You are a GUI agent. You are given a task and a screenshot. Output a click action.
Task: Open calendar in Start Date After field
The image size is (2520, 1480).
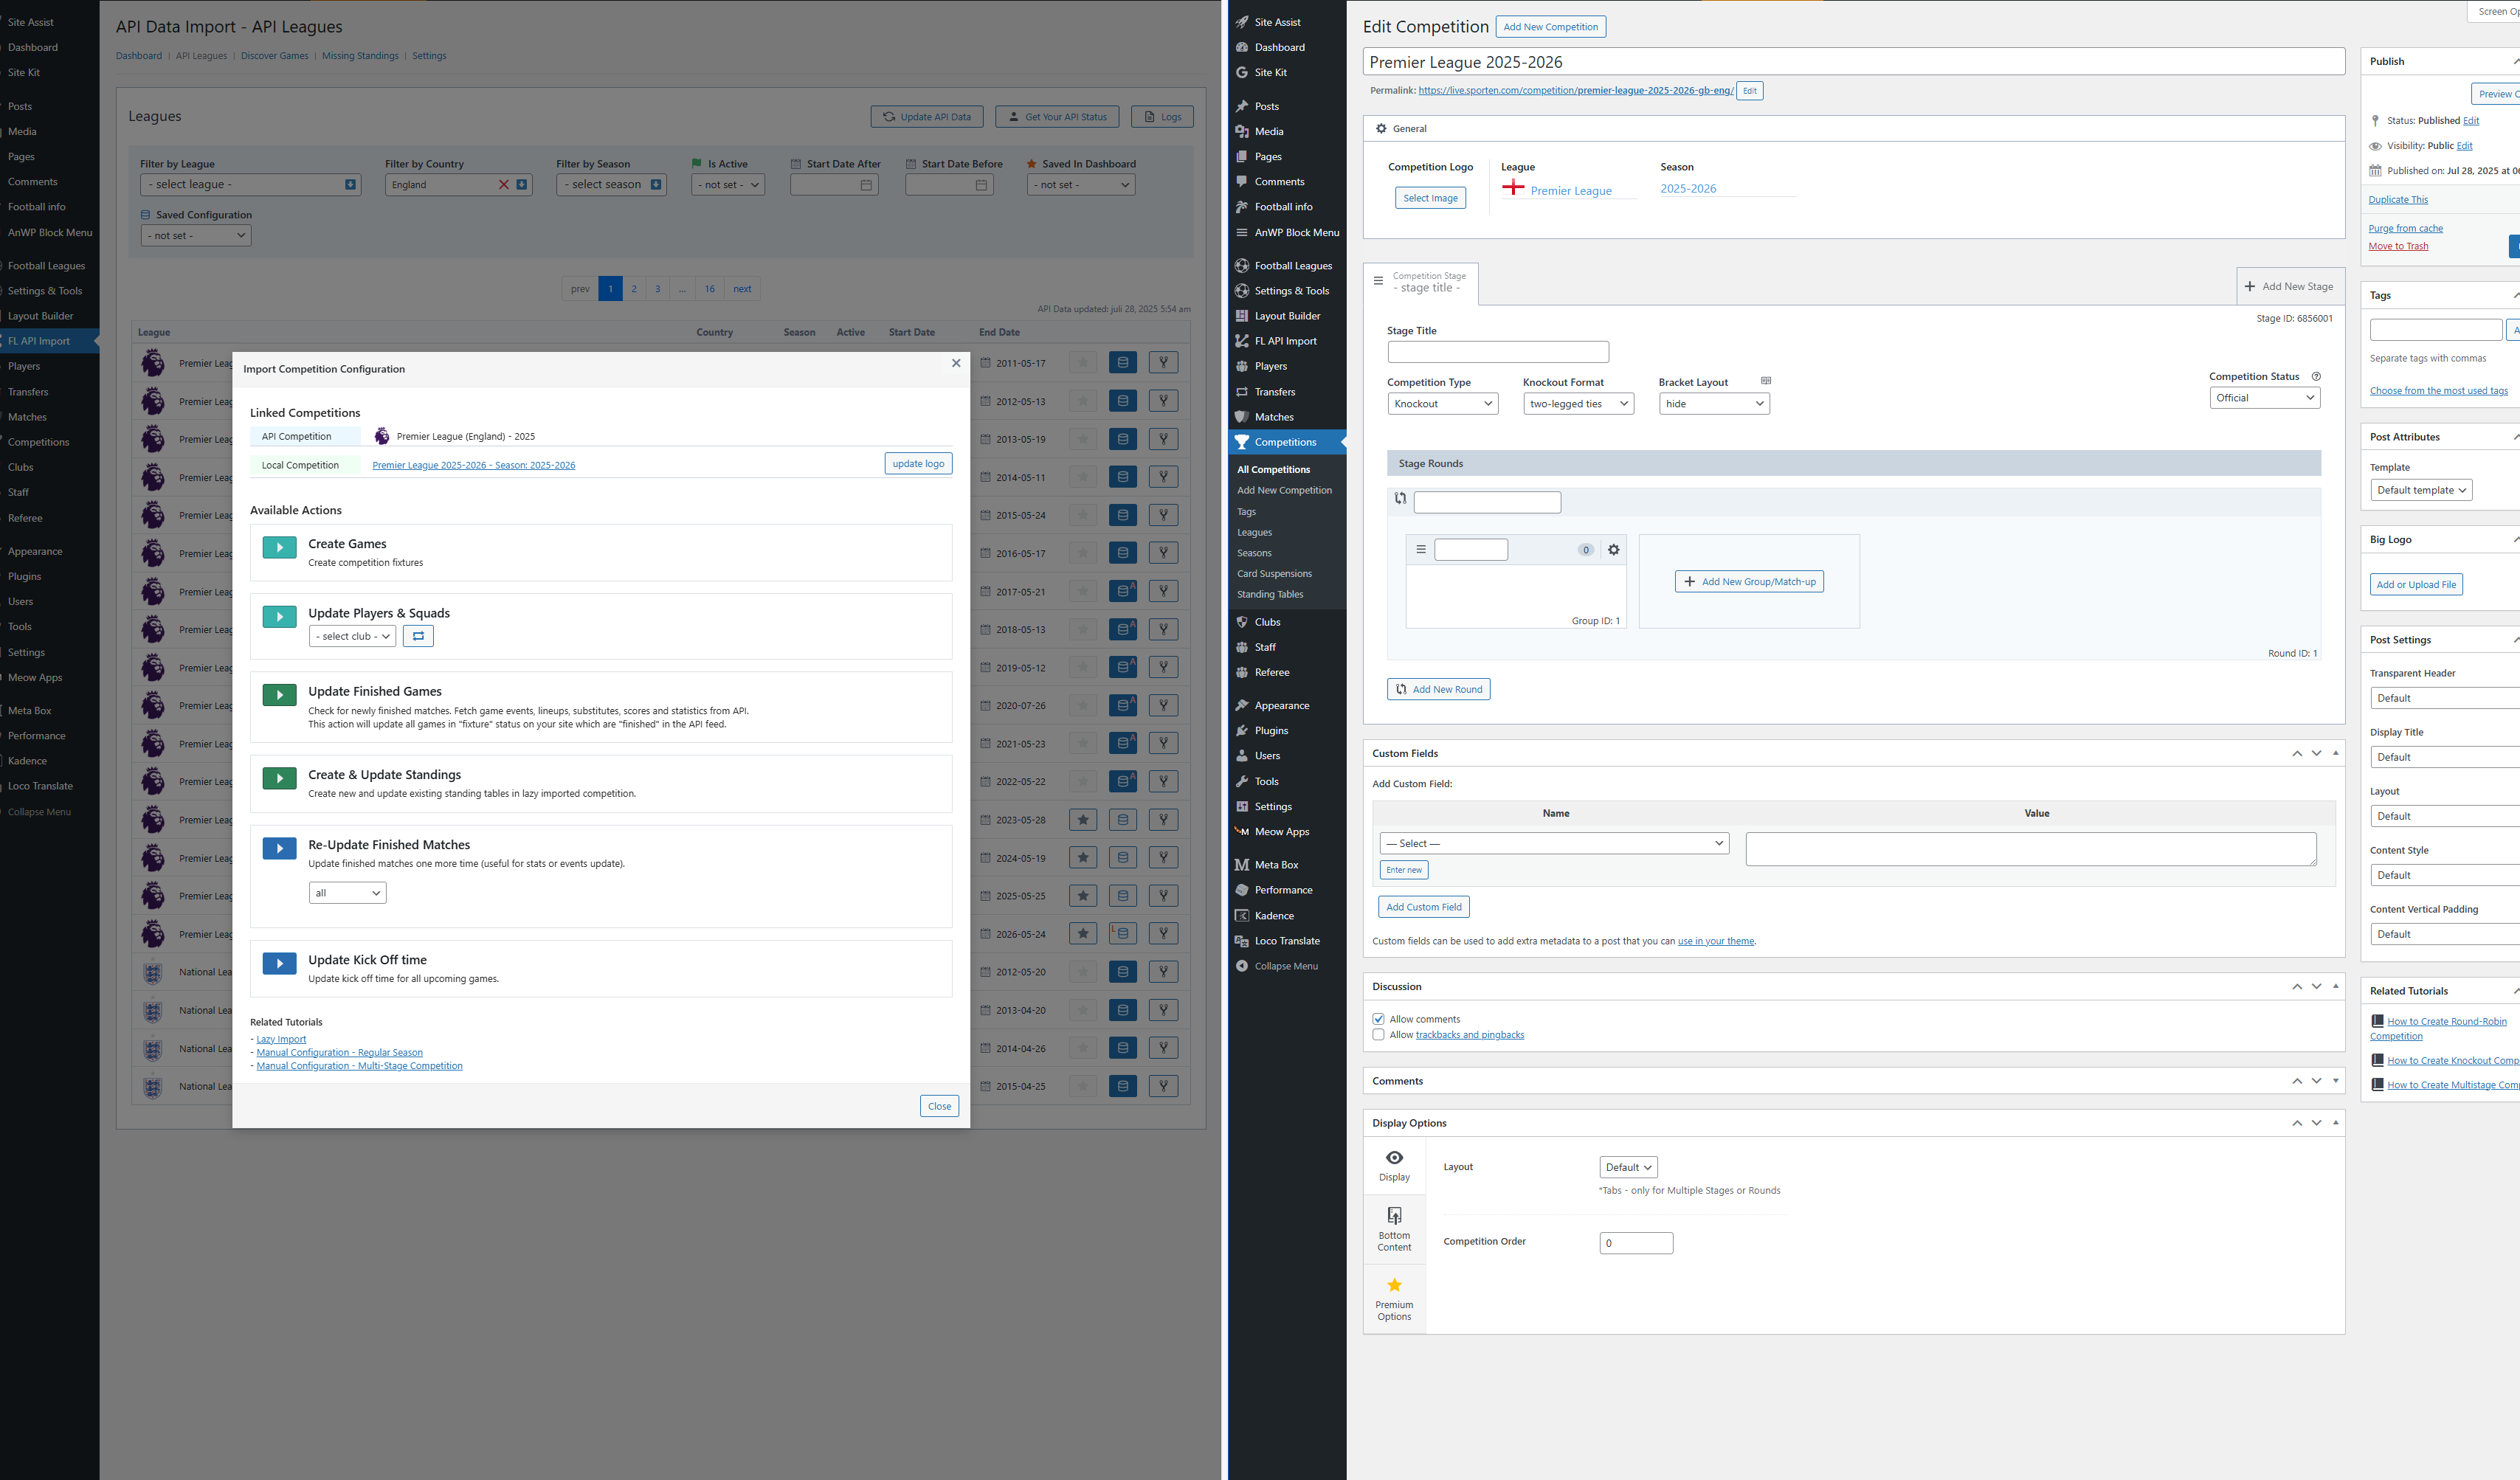[x=866, y=185]
